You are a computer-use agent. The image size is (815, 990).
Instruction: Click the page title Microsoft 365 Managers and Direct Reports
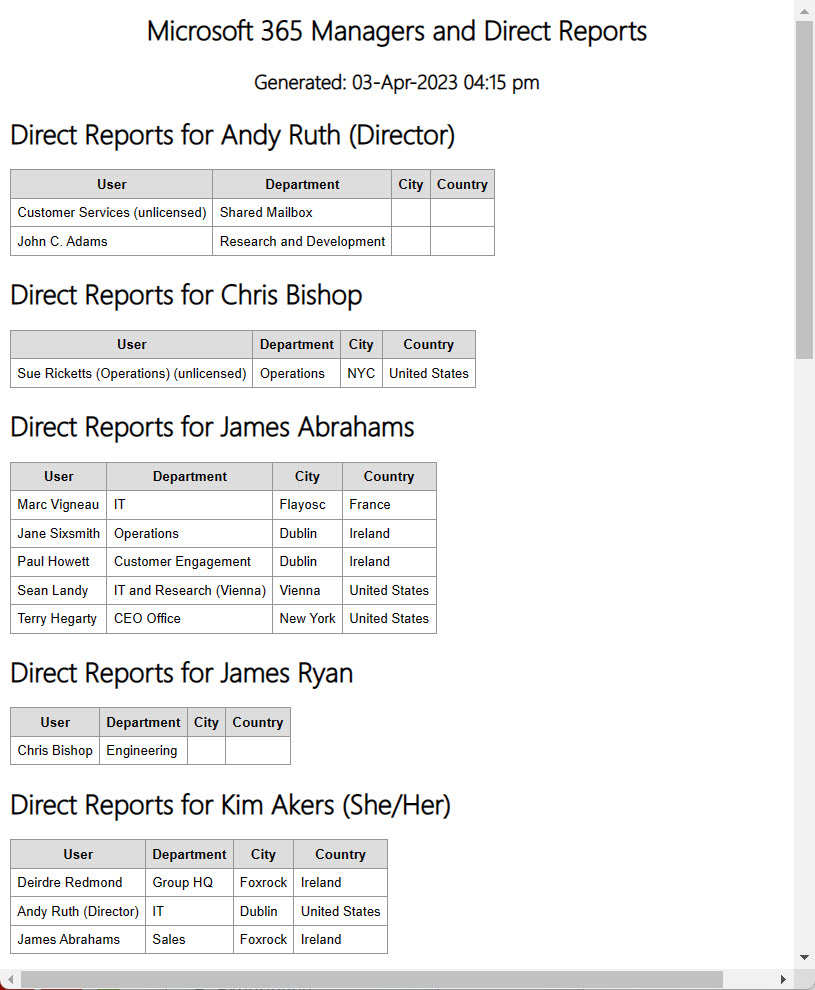tap(397, 31)
